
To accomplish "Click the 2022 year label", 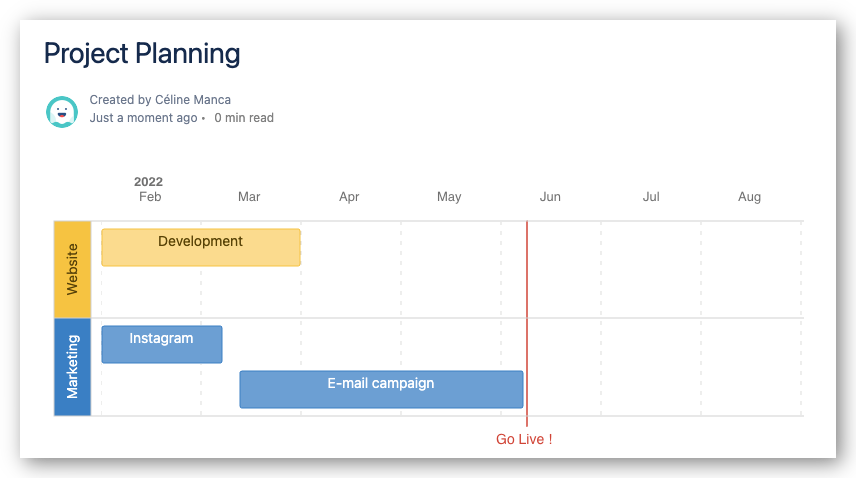I will [x=148, y=182].
